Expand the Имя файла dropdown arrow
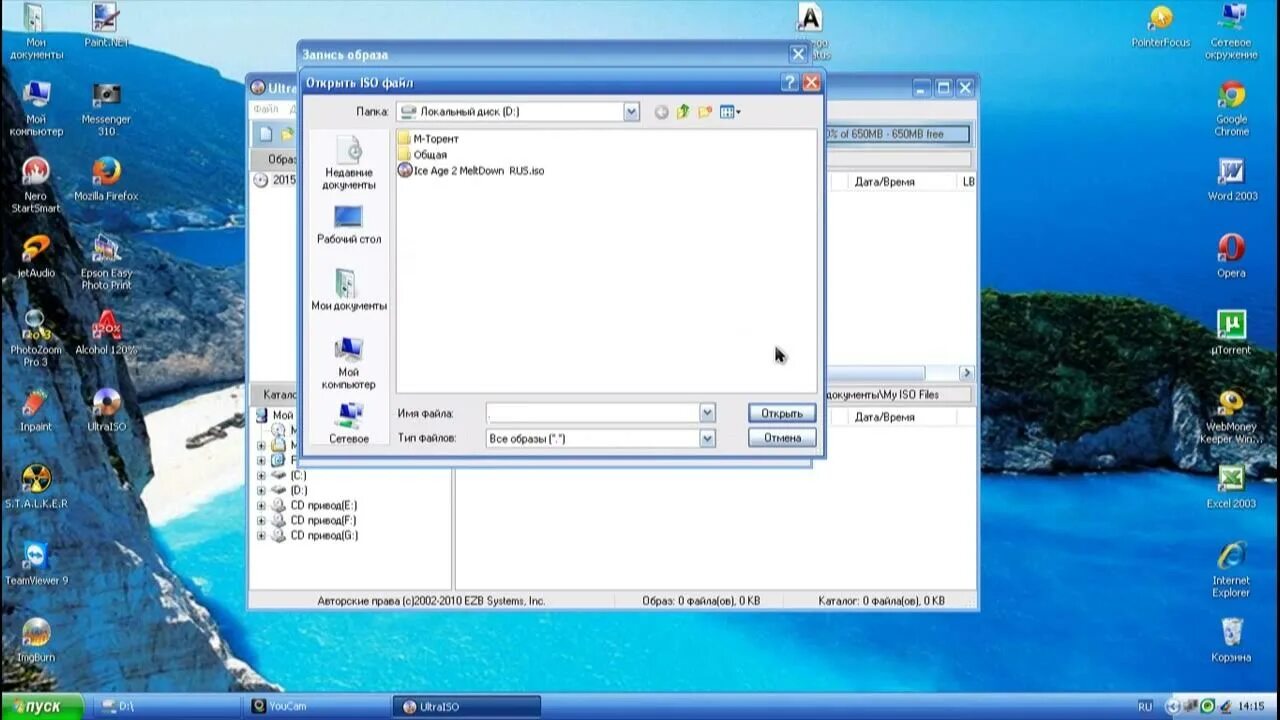Screen dimensions: 1280x720 [707, 413]
